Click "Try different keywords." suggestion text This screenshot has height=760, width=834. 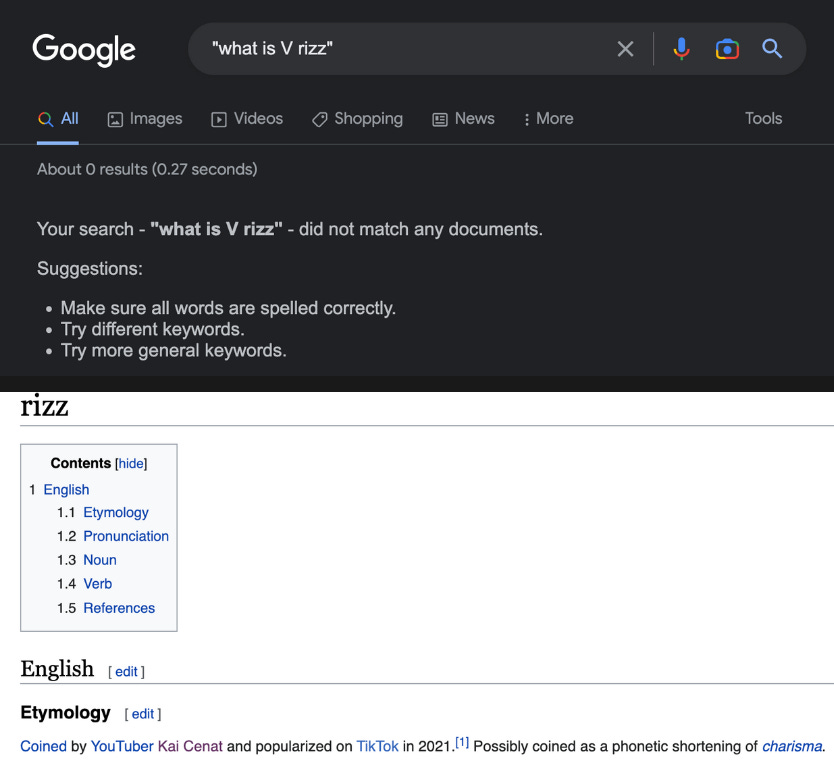pyautogui.click(x=153, y=329)
